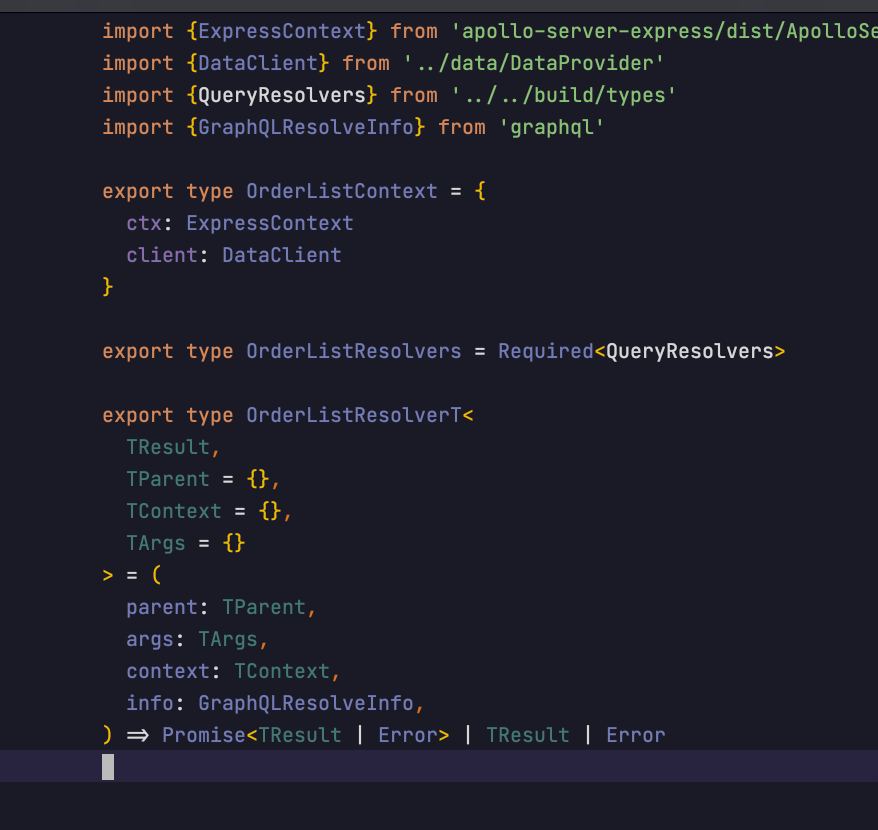The image size is (878, 830).
Task: Click the opening brace after OrderListContext =
Action: coord(480,192)
